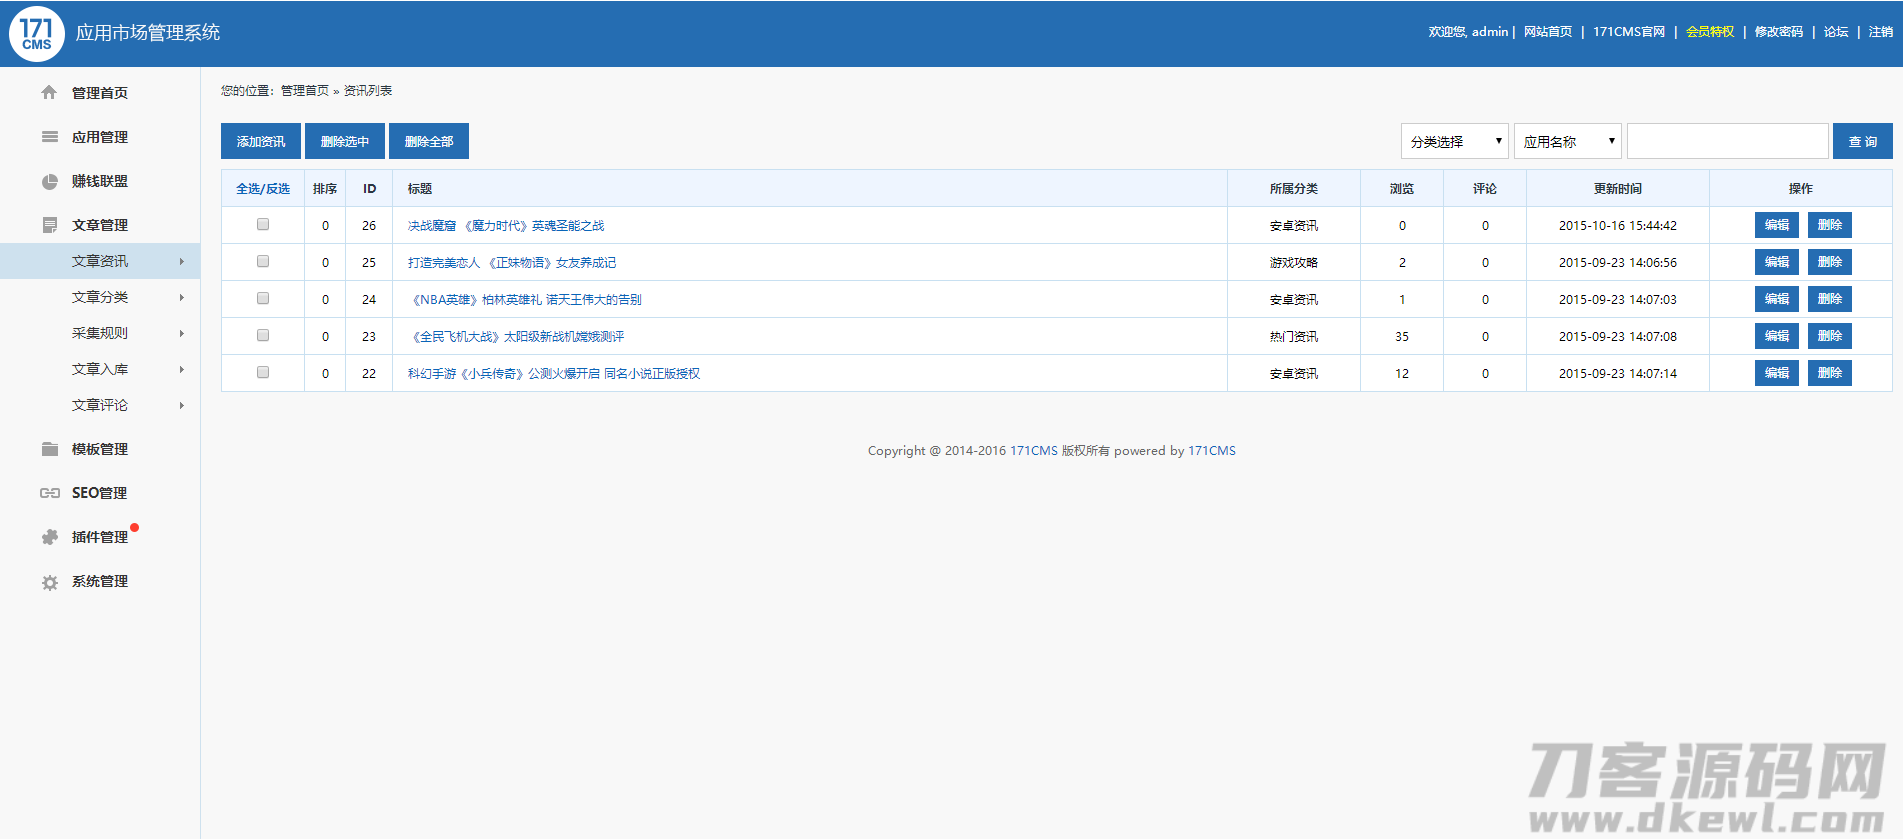Click the folder icon beside 模板管理
This screenshot has width=1903, height=839.
49,449
